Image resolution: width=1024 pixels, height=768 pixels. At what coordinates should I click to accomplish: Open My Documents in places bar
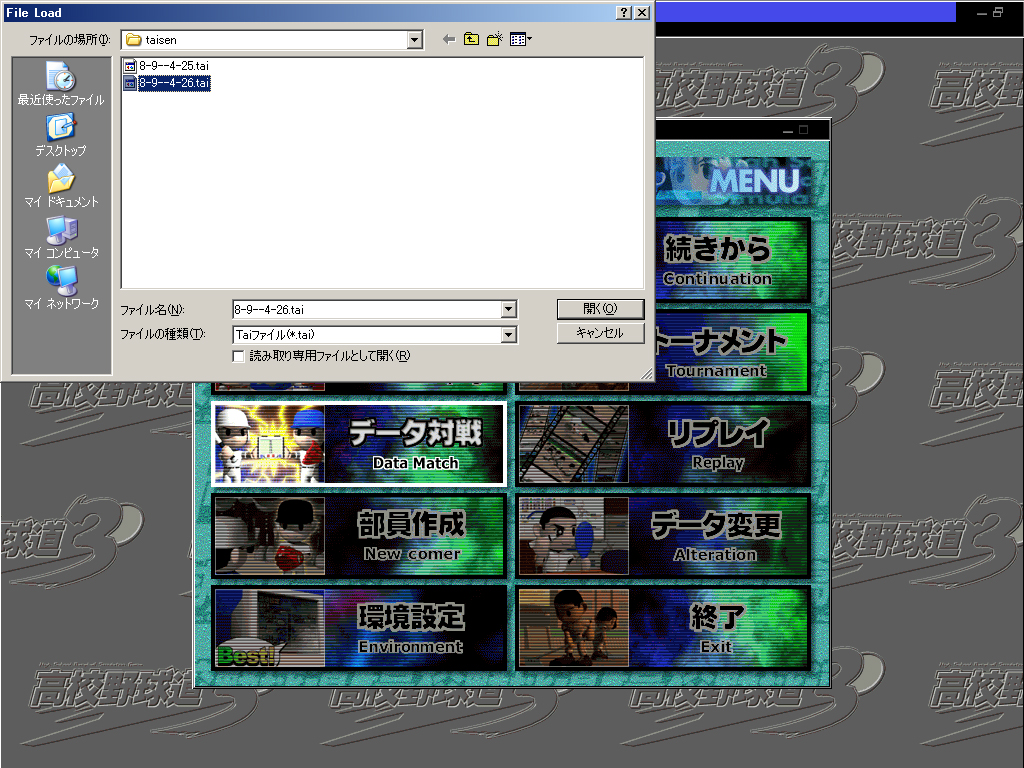tap(61, 186)
